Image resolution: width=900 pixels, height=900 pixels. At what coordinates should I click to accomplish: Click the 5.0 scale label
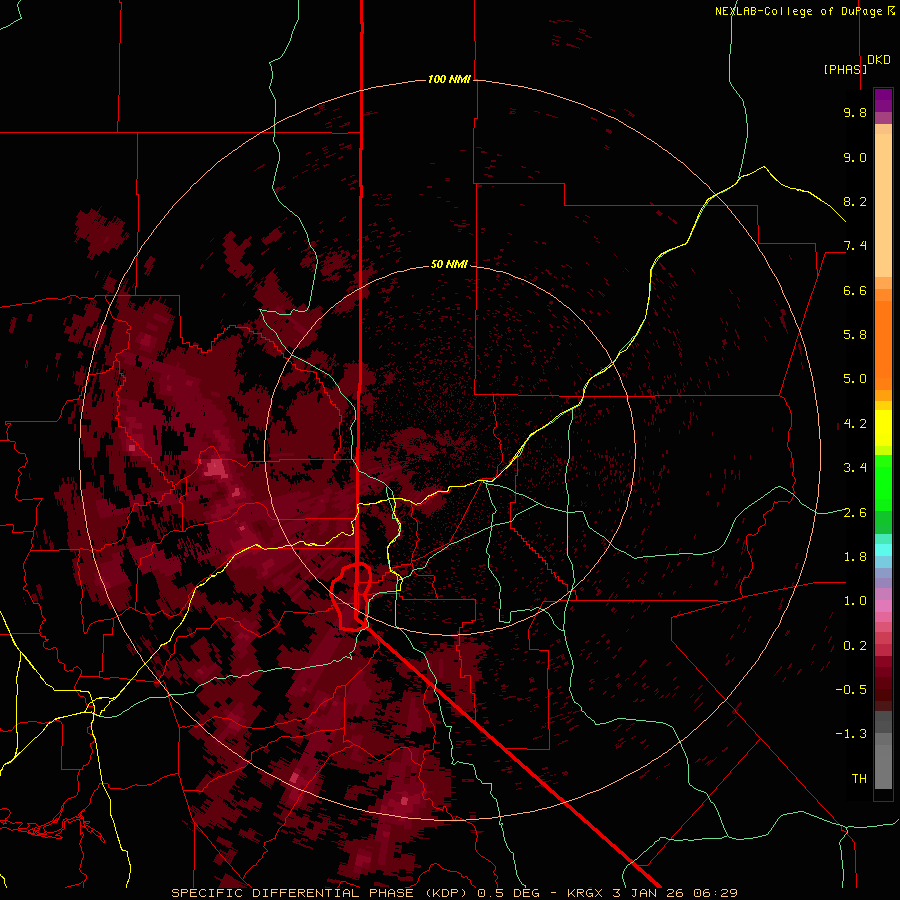click(x=855, y=379)
